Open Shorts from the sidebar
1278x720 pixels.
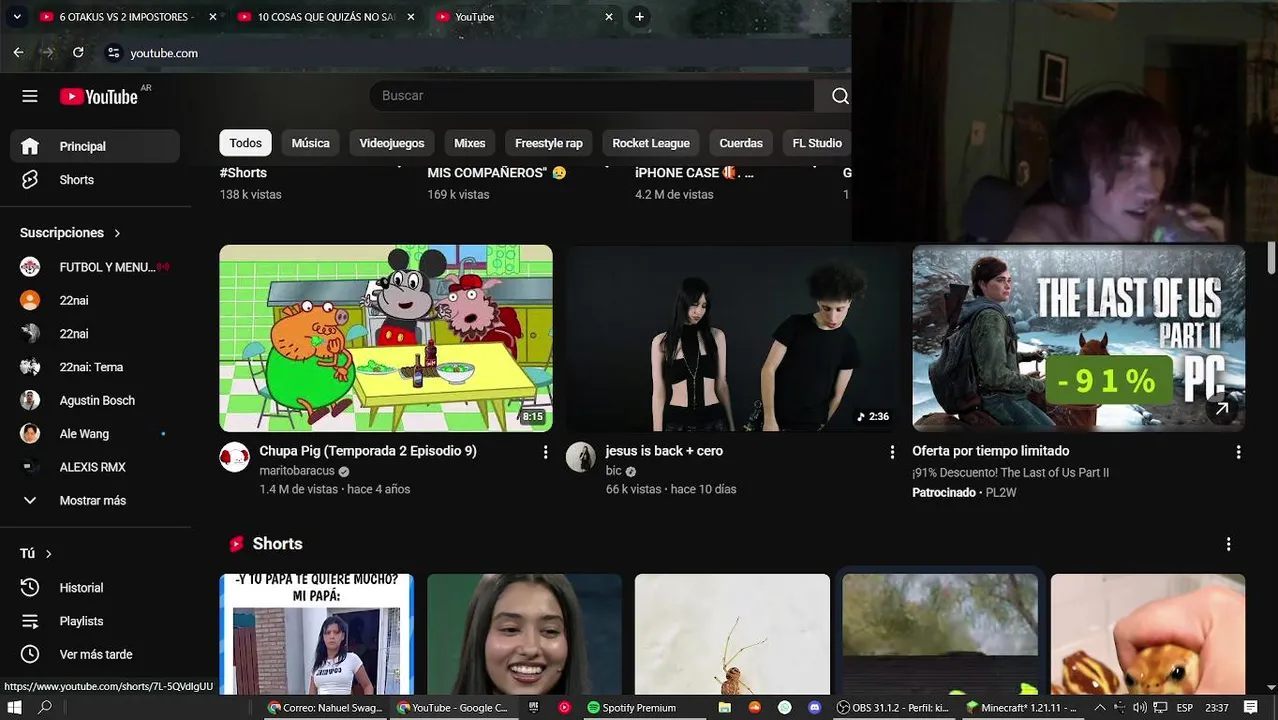(95, 180)
